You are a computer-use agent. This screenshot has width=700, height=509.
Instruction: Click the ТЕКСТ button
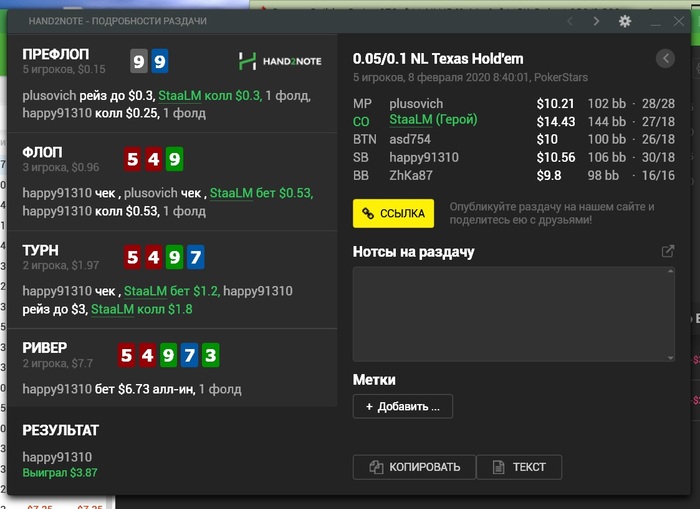(x=519, y=467)
